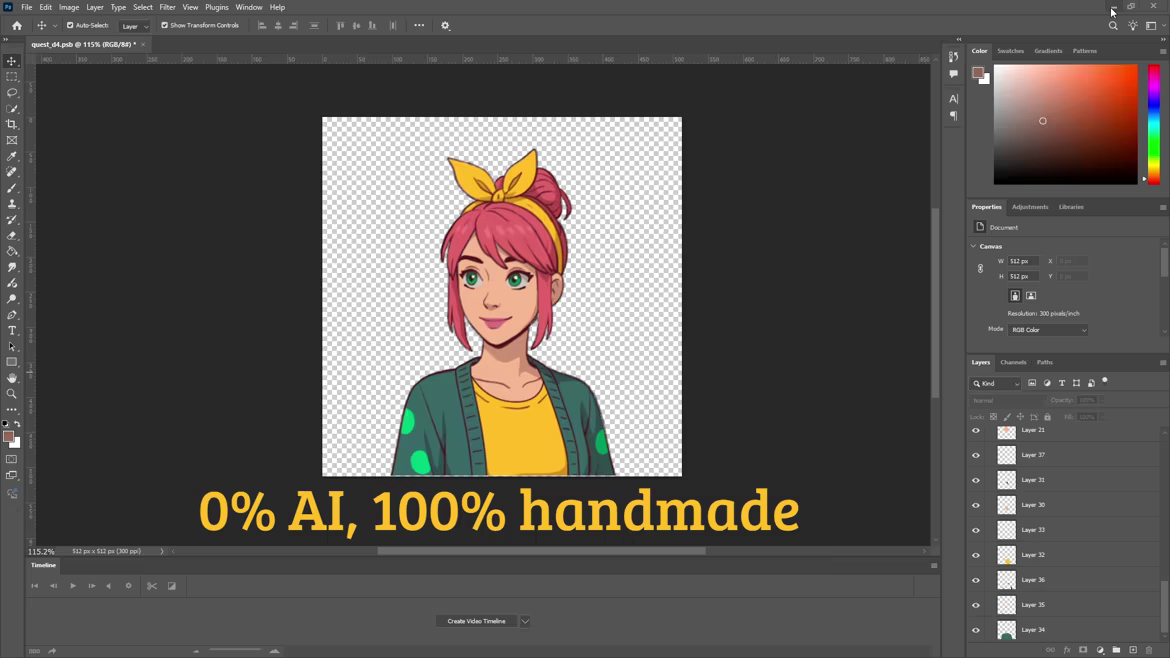
Task: Collapse the Canvas section
Action: pyautogui.click(x=974, y=246)
